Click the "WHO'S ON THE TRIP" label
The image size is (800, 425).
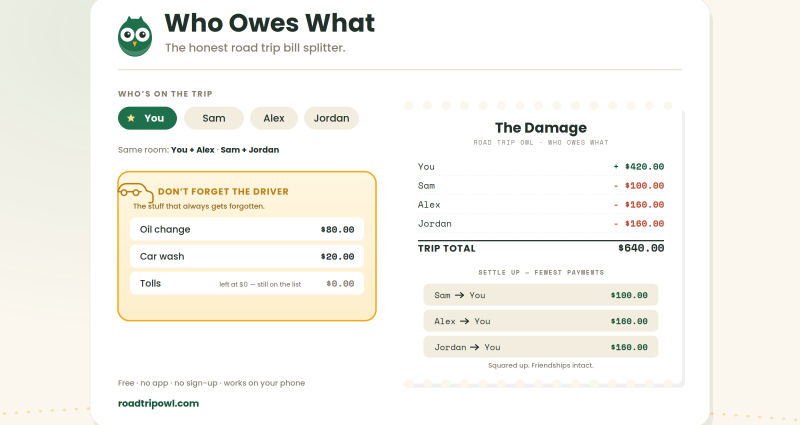(x=165, y=94)
